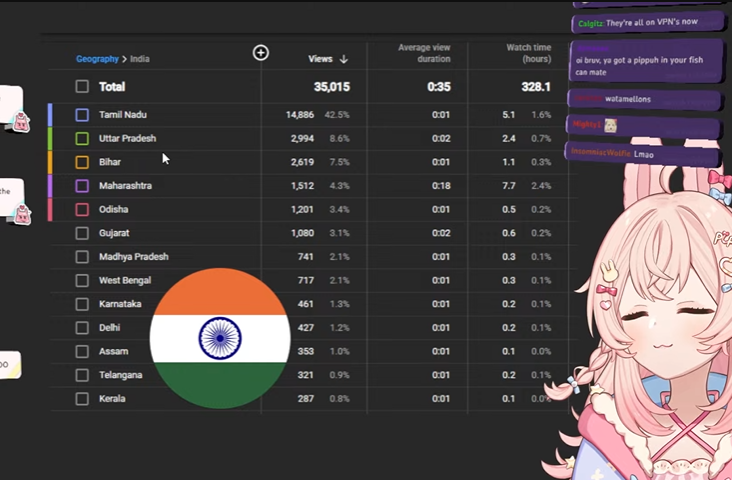Click the Bihar row label
This screenshot has width=732, height=480.
pos(110,162)
